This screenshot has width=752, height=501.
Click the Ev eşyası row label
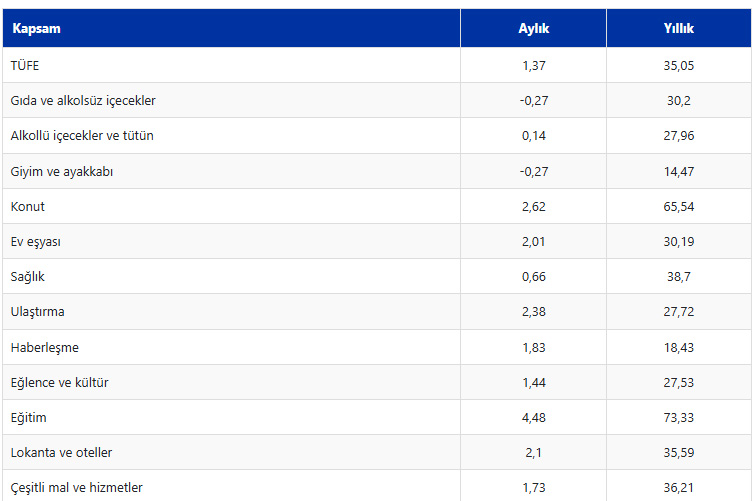pos(35,242)
